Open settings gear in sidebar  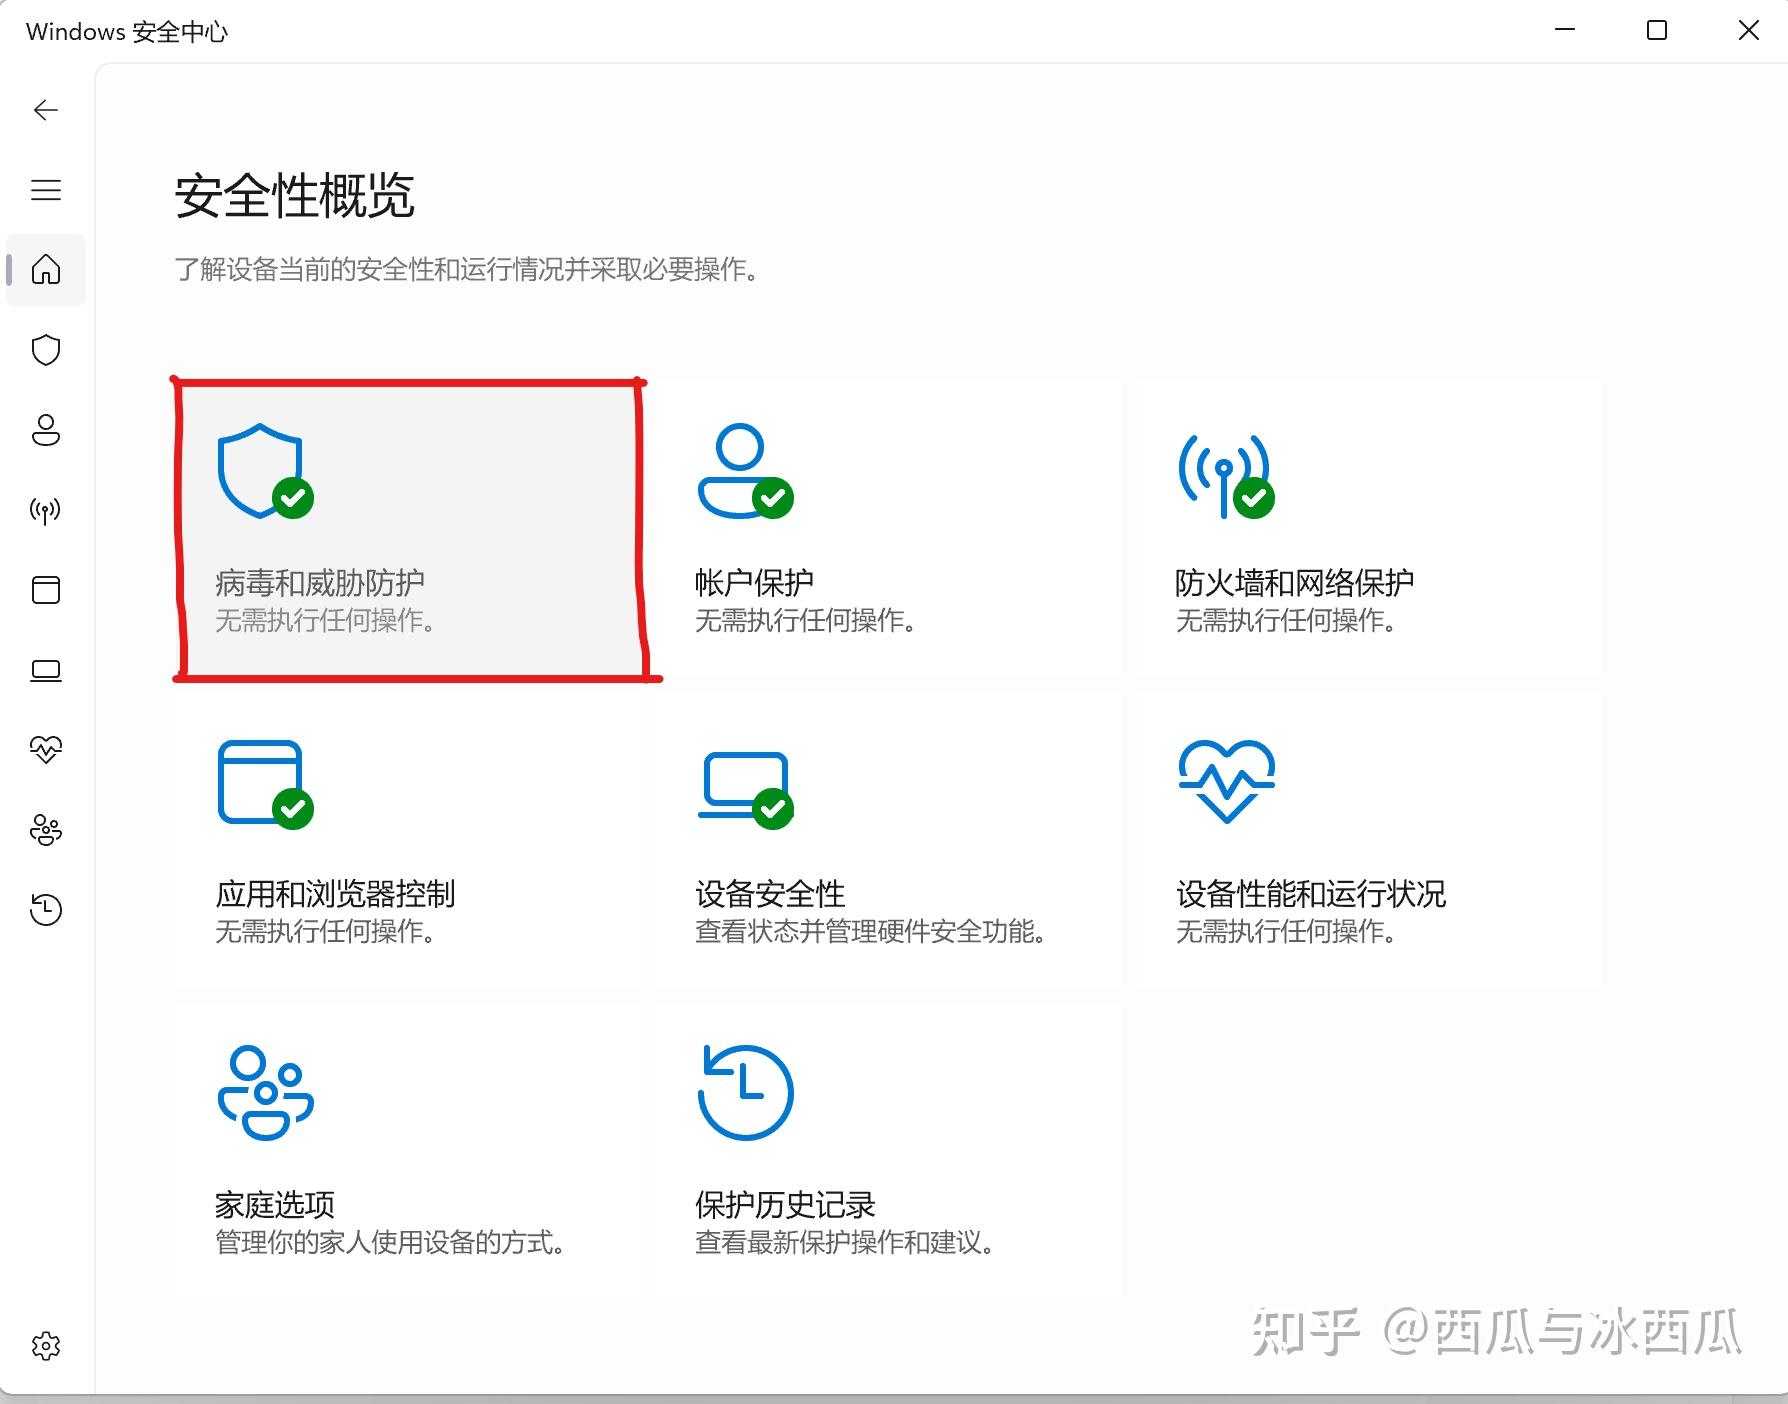[x=46, y=1346]
